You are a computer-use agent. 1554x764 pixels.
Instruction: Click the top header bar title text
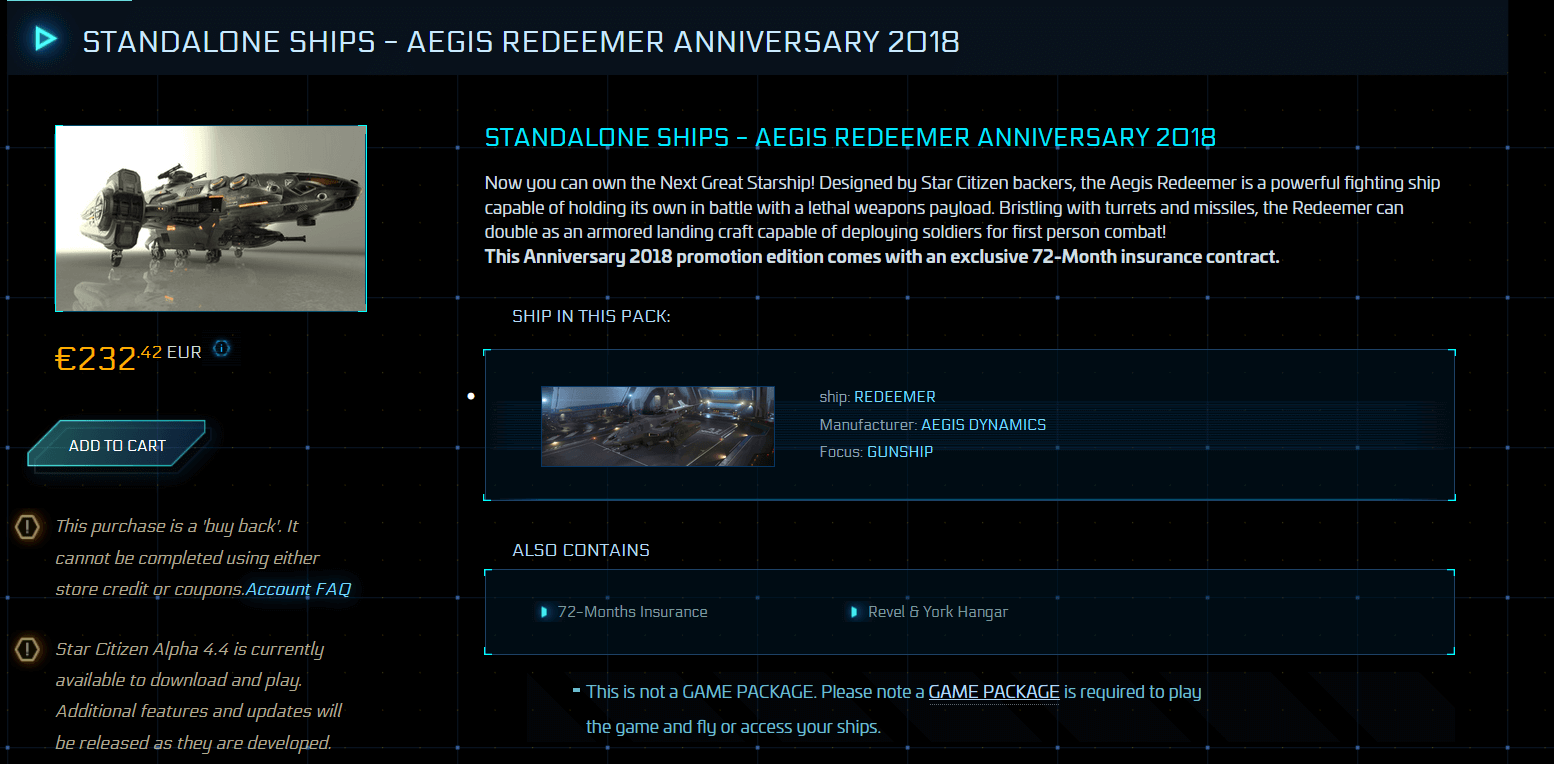520,41
